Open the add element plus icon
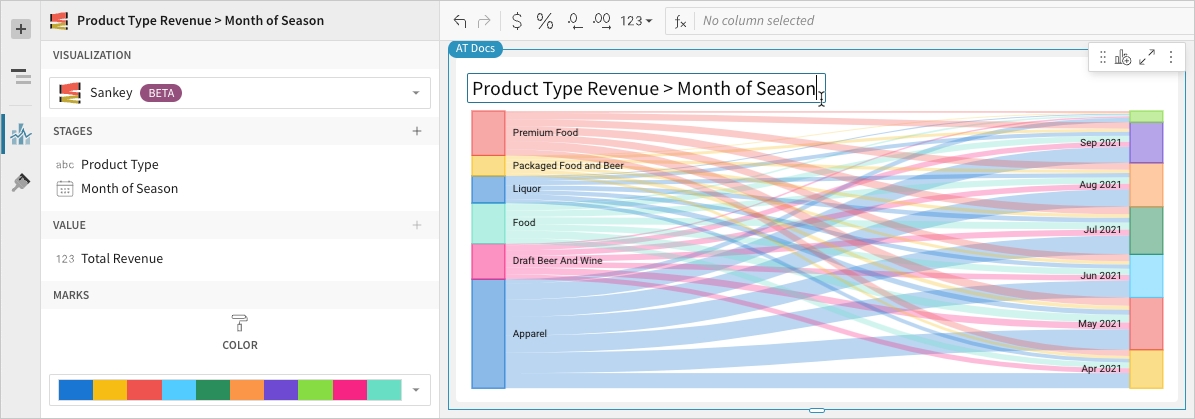1195x419 pixels. point(20,29)
